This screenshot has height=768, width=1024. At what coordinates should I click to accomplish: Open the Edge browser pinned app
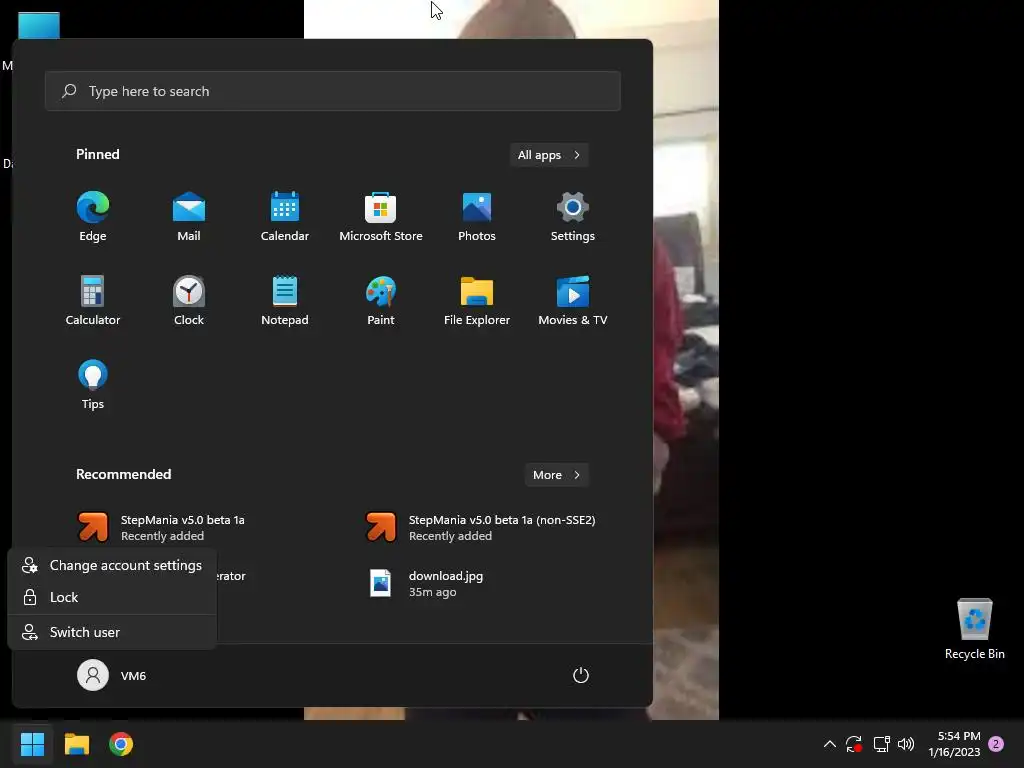[93, 217]
